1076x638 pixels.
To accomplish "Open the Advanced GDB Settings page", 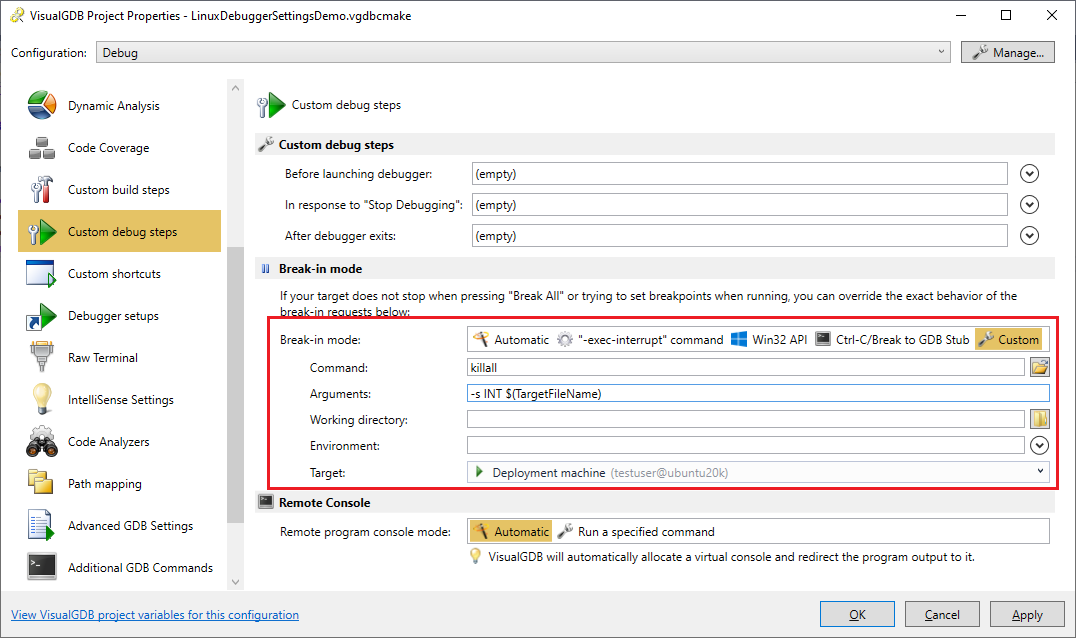I will coord(119,525).
